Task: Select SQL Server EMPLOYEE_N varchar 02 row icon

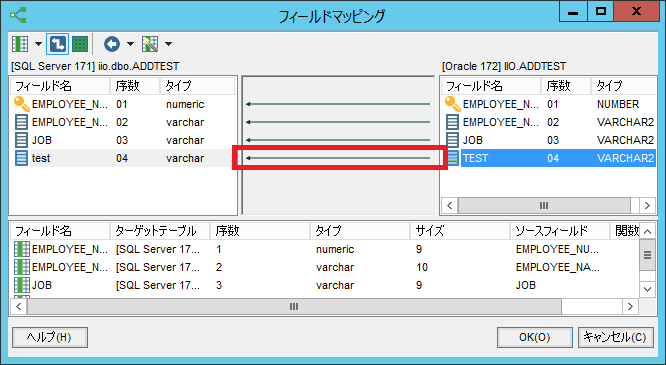Action: 21,122
